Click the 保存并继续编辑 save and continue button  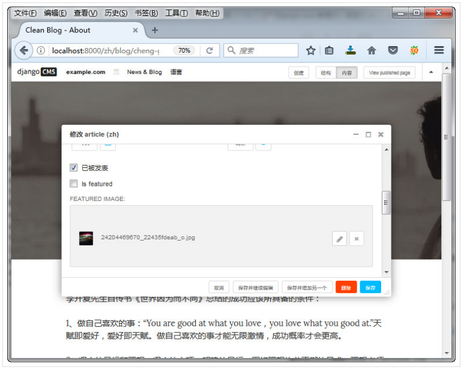(x=255, y=287)
